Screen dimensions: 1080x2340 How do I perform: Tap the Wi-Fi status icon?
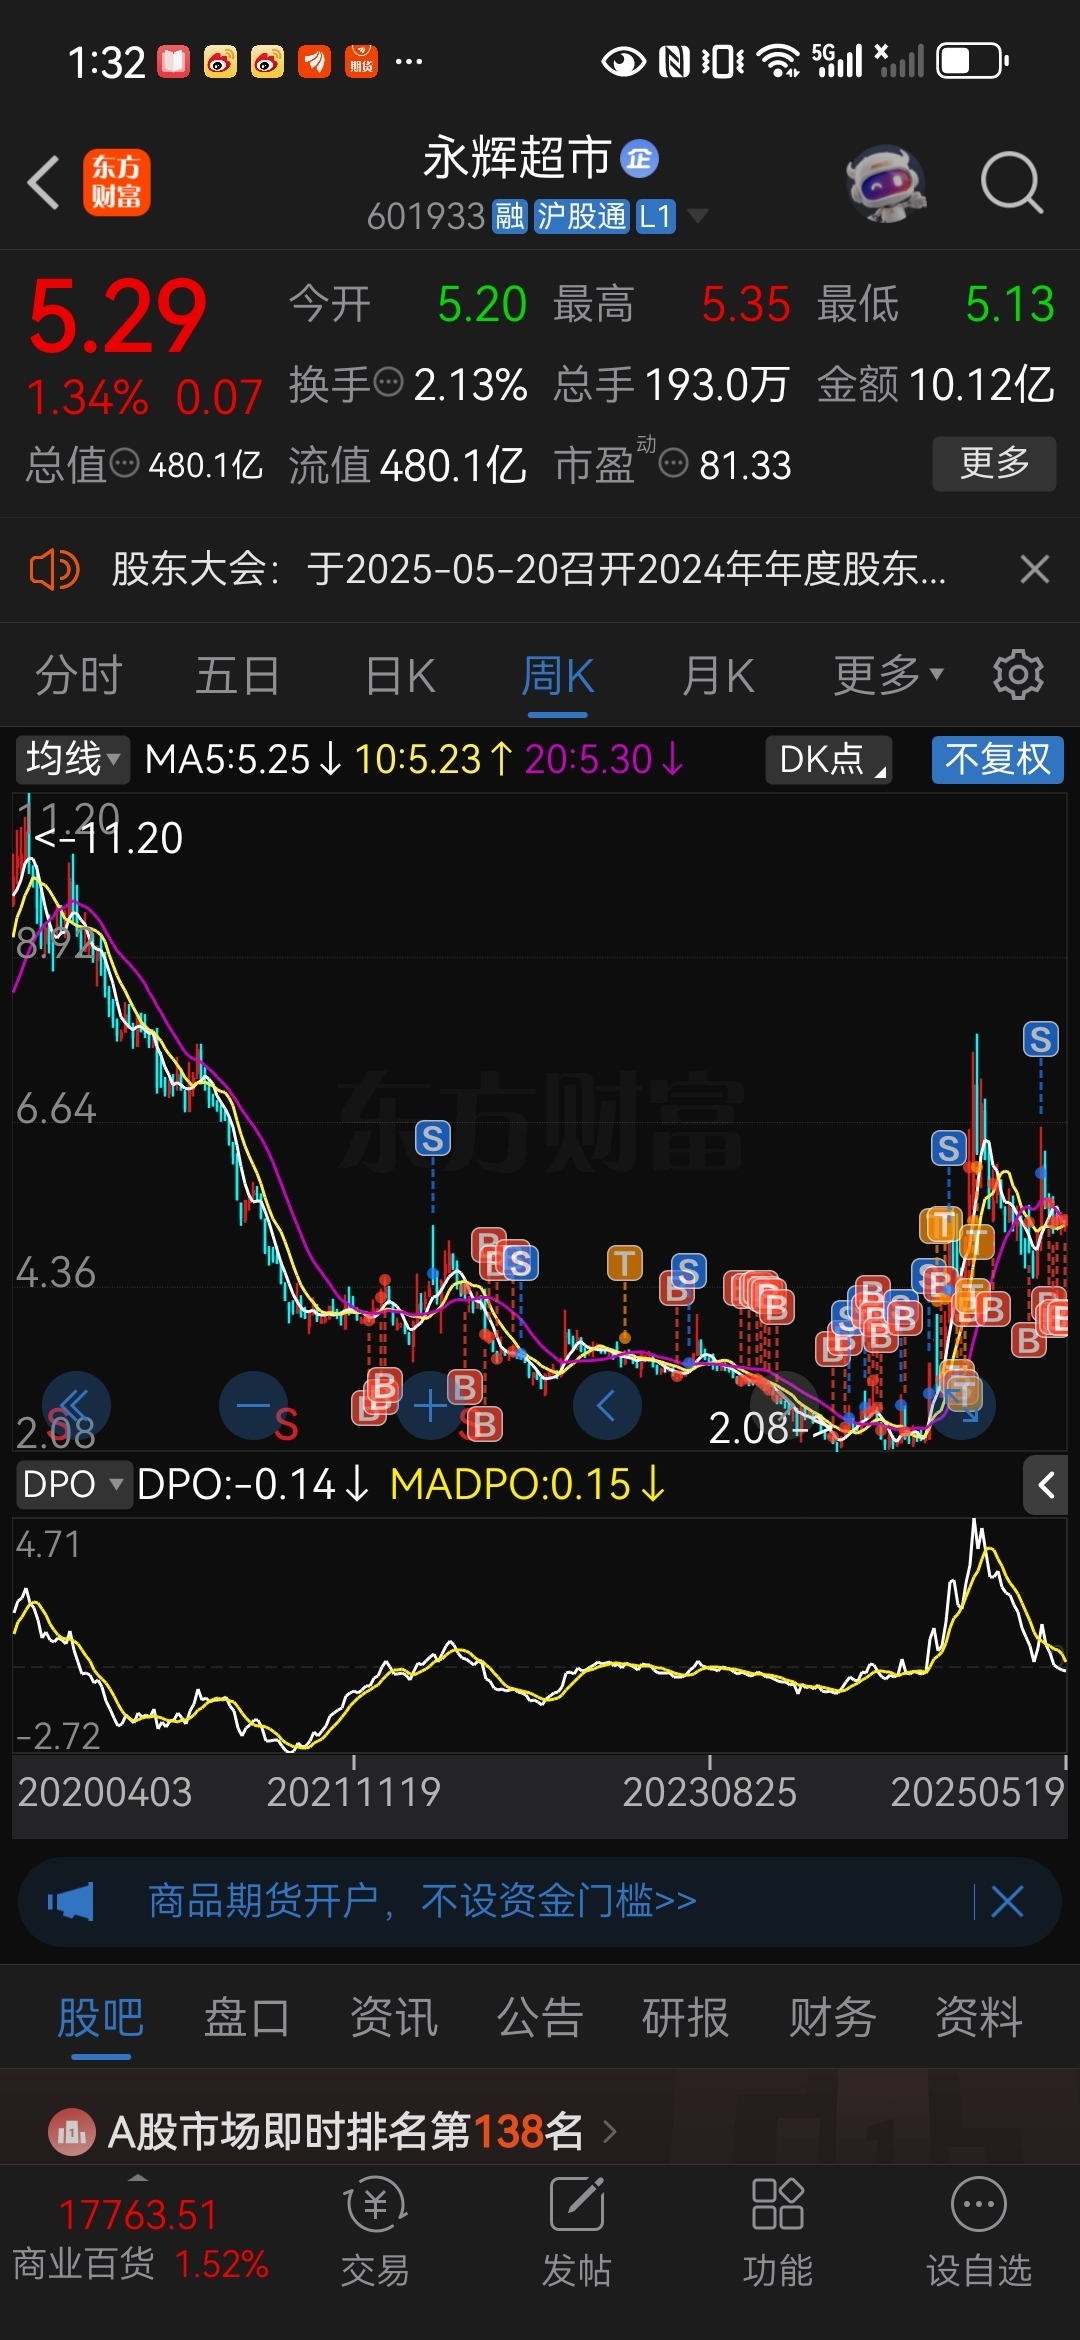777,61
